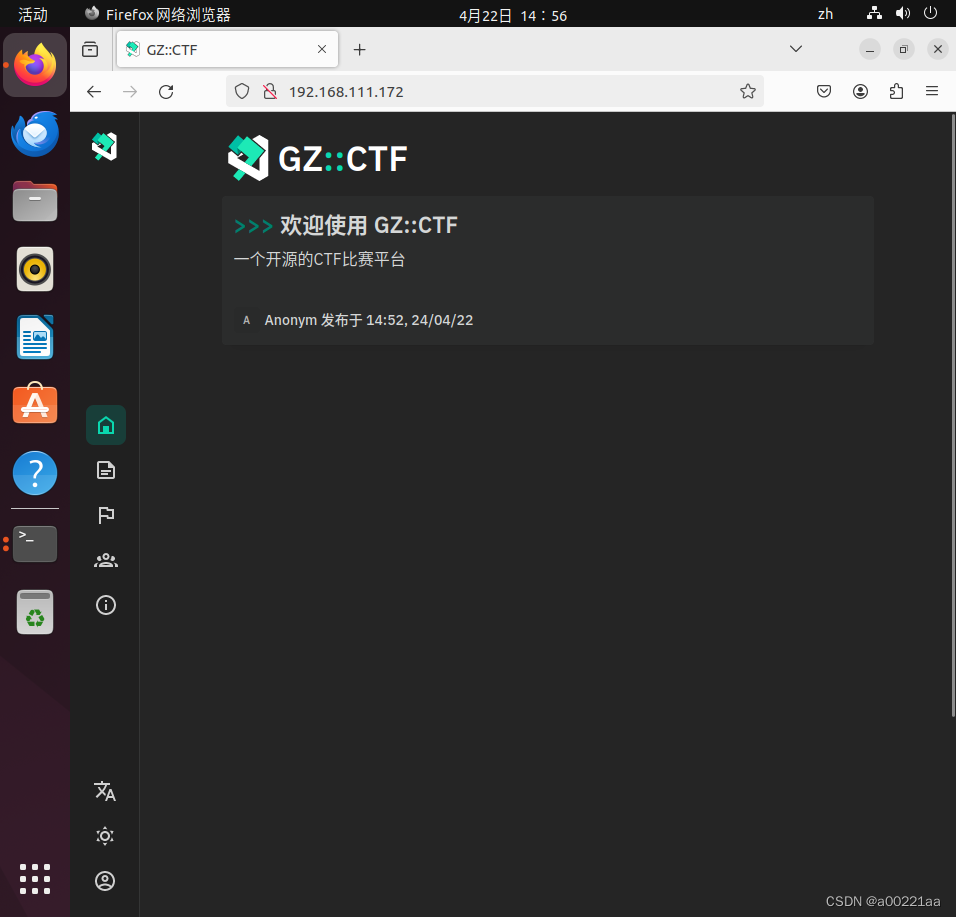Open the language switcher icon
The width and height of the screenshot is (956, 917).
tap(105, 791)
